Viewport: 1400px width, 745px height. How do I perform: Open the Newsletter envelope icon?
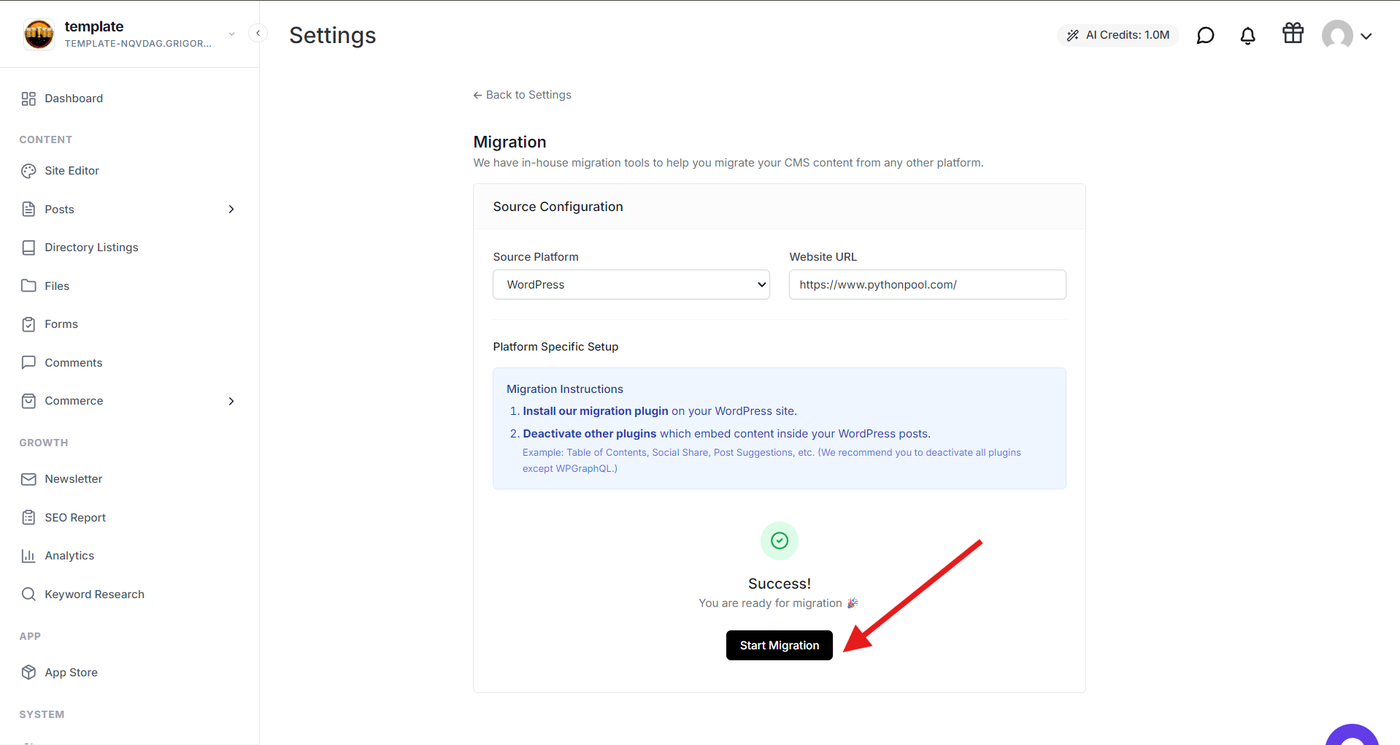[28, 479]
